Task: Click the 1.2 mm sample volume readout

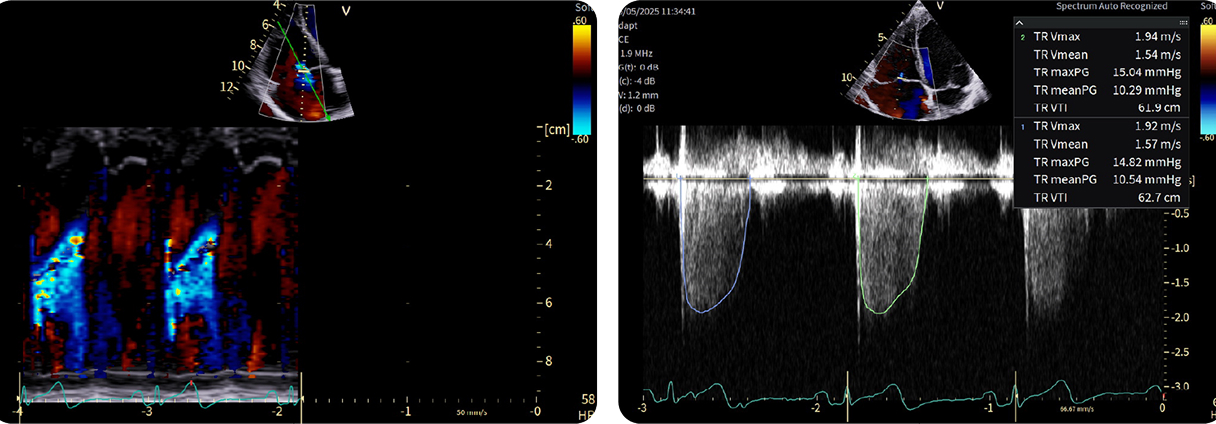Action: [x=641, y=95]
